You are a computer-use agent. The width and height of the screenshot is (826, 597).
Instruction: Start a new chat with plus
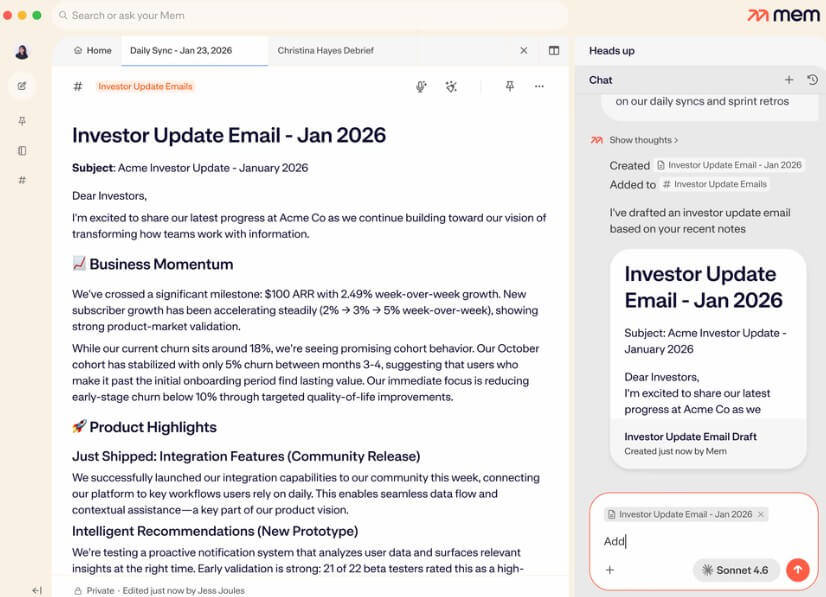(789, 80)
